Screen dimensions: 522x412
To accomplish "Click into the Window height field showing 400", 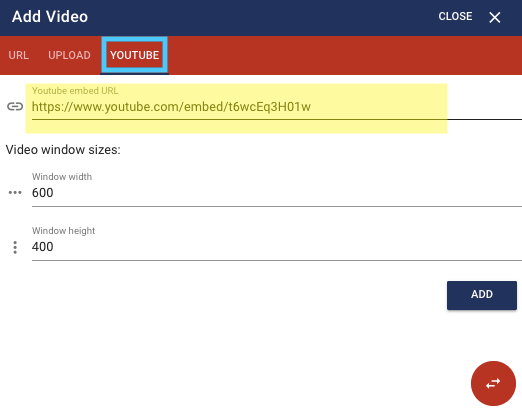I will pos(277,247).
